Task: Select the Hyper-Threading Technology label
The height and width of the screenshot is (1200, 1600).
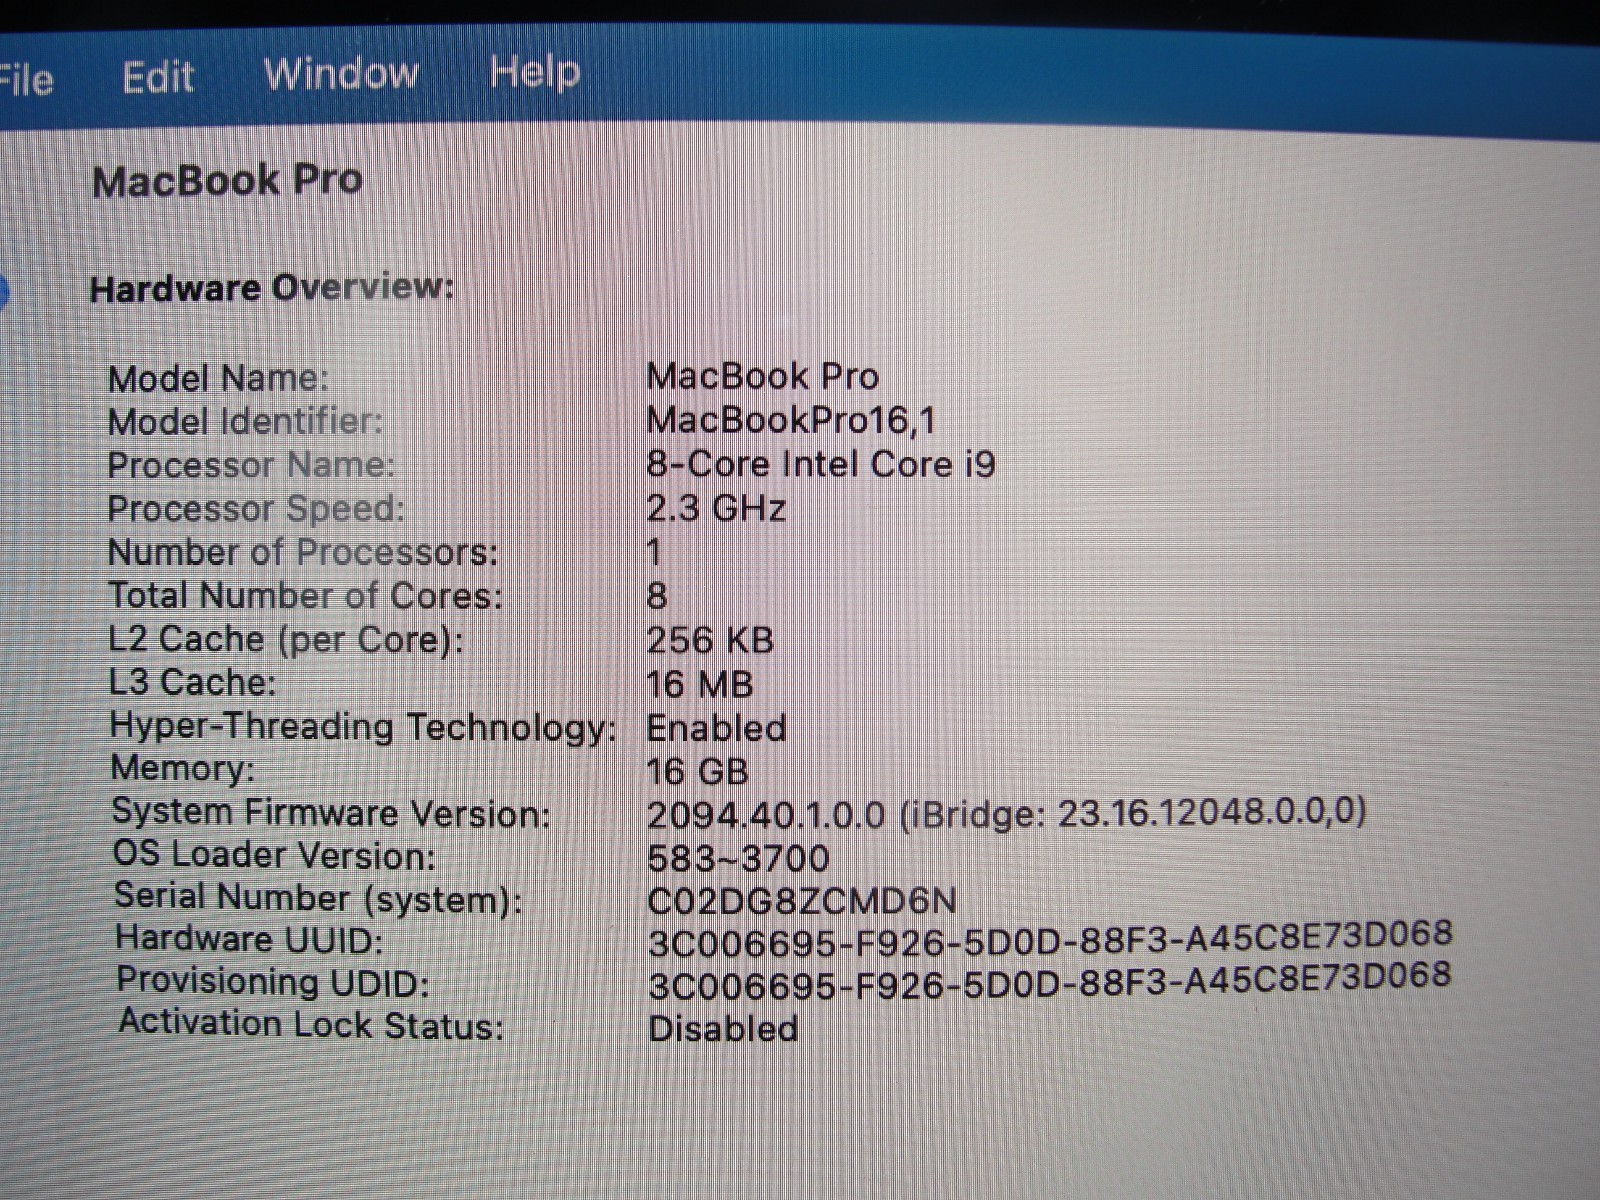Action: (x=363, y=727)
